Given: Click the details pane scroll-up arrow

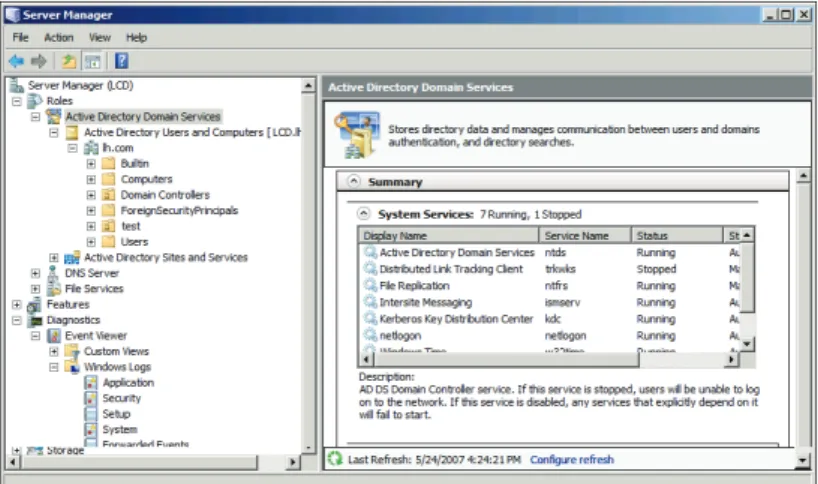Looking at the screenshot, I should [803, 175].
